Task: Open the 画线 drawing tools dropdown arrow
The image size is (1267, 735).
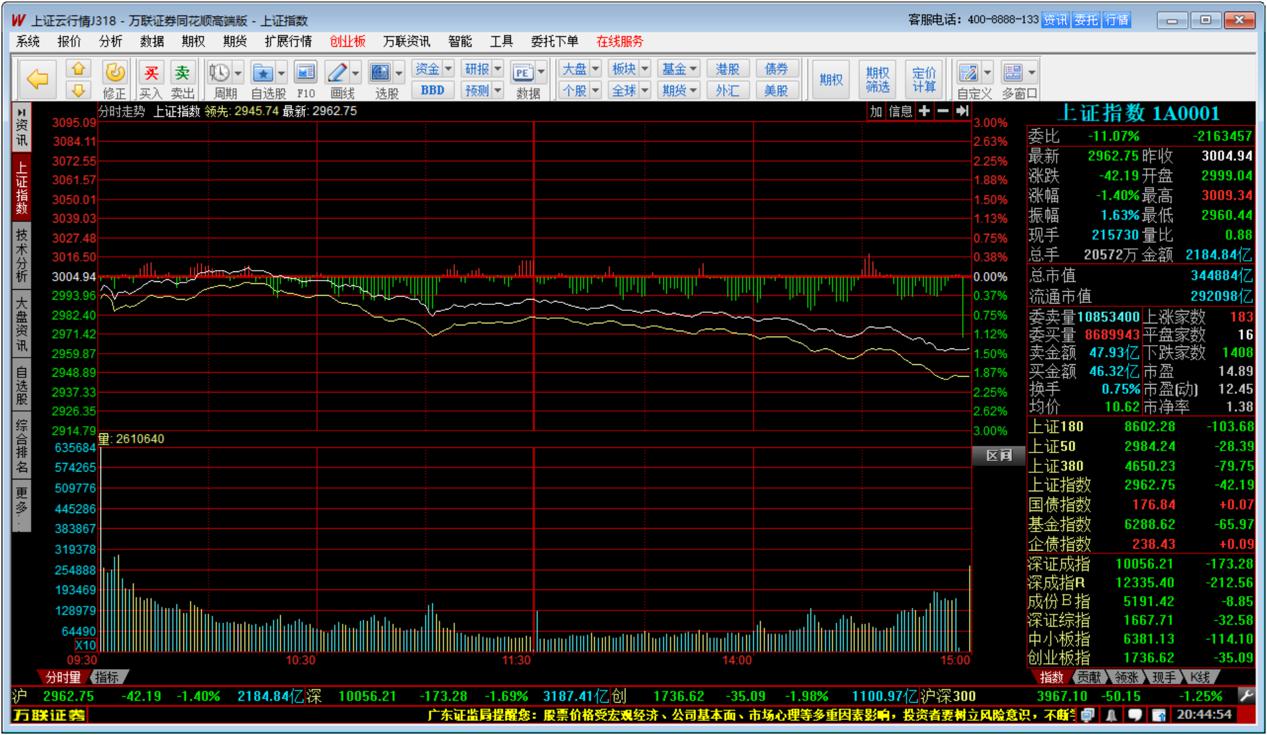Action: click(x=355, y=73)
